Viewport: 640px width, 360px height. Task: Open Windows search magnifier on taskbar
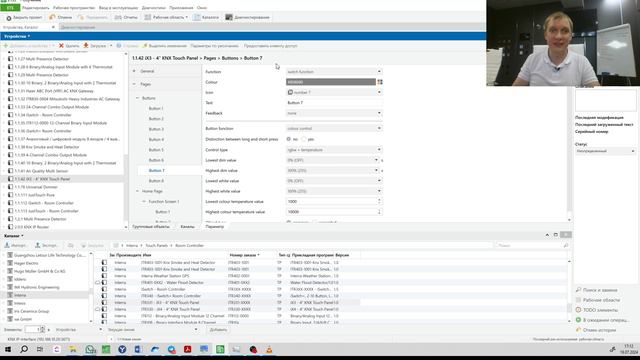coord(24,349)
